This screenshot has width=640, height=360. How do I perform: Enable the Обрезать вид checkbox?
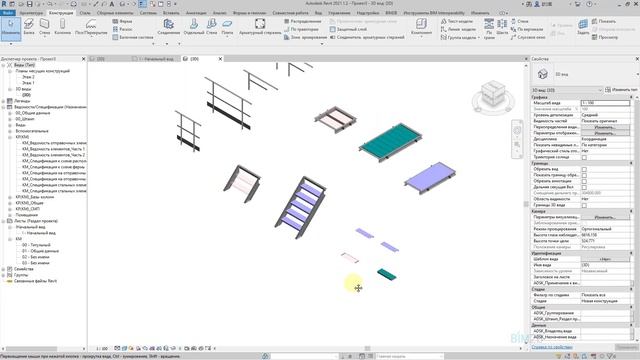point(584,169)
